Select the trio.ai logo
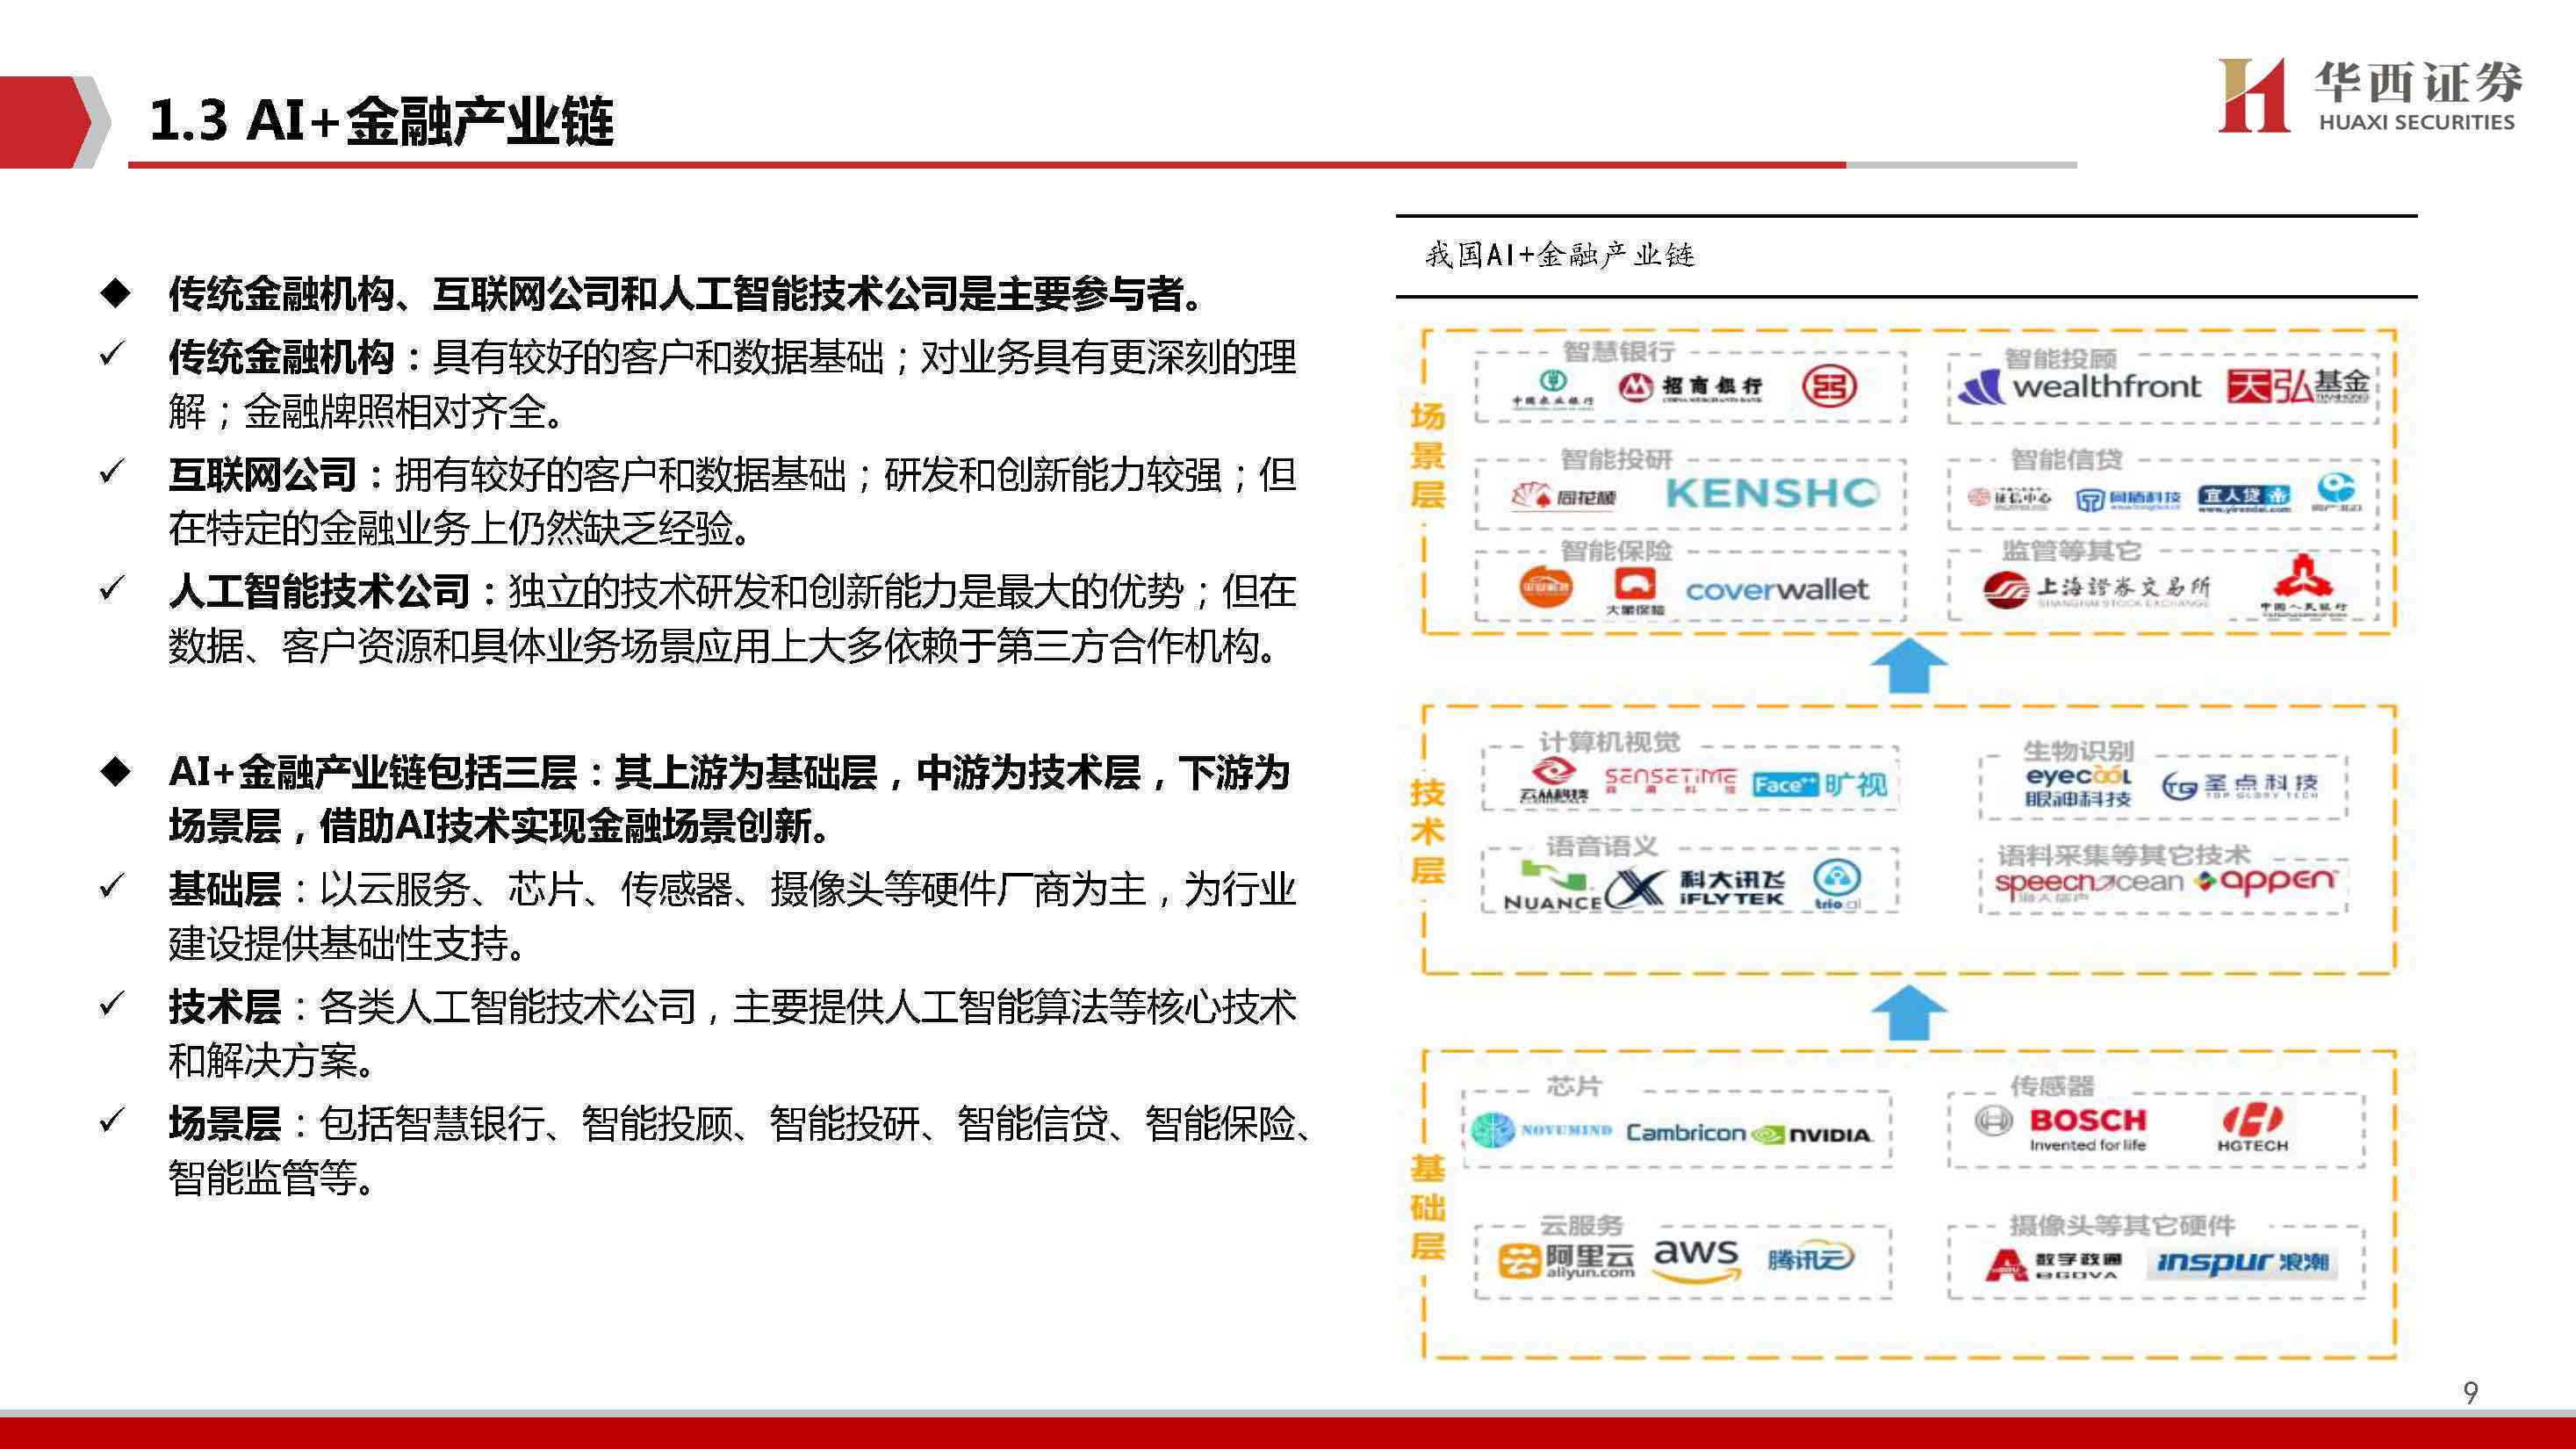 (x=1837, y=885)
